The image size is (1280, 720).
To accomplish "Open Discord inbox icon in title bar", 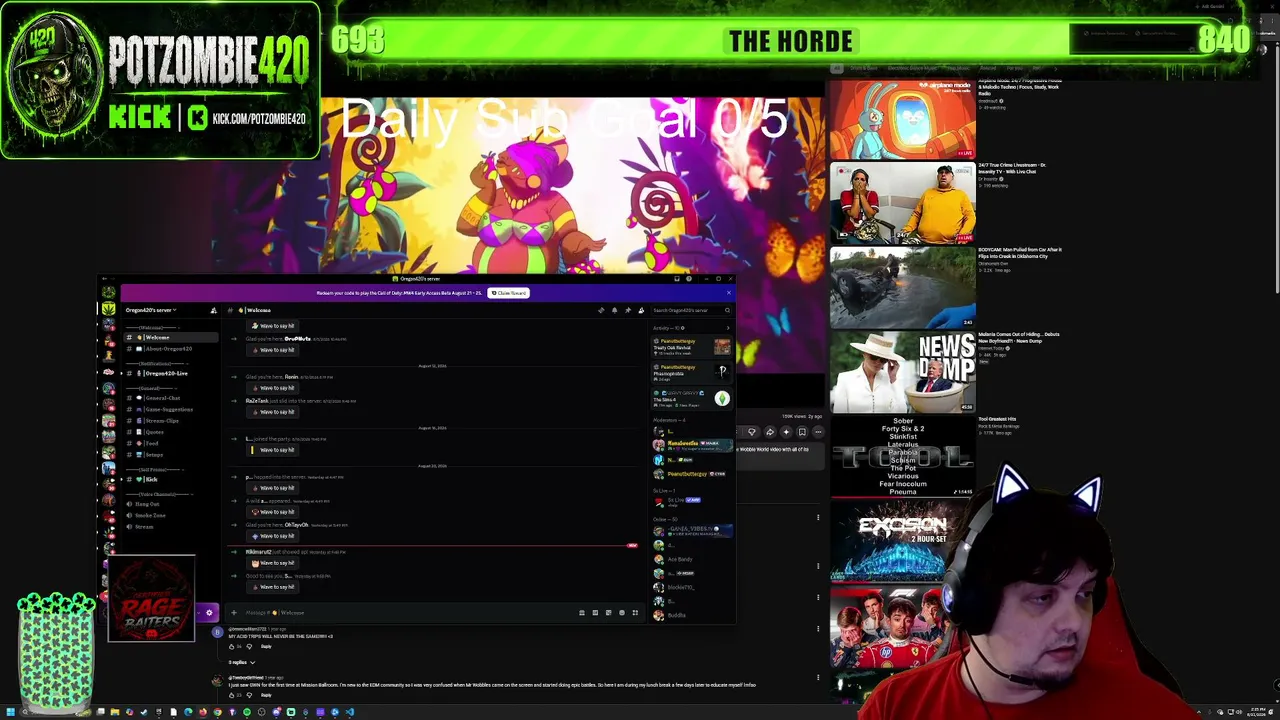I will [677, 279].
